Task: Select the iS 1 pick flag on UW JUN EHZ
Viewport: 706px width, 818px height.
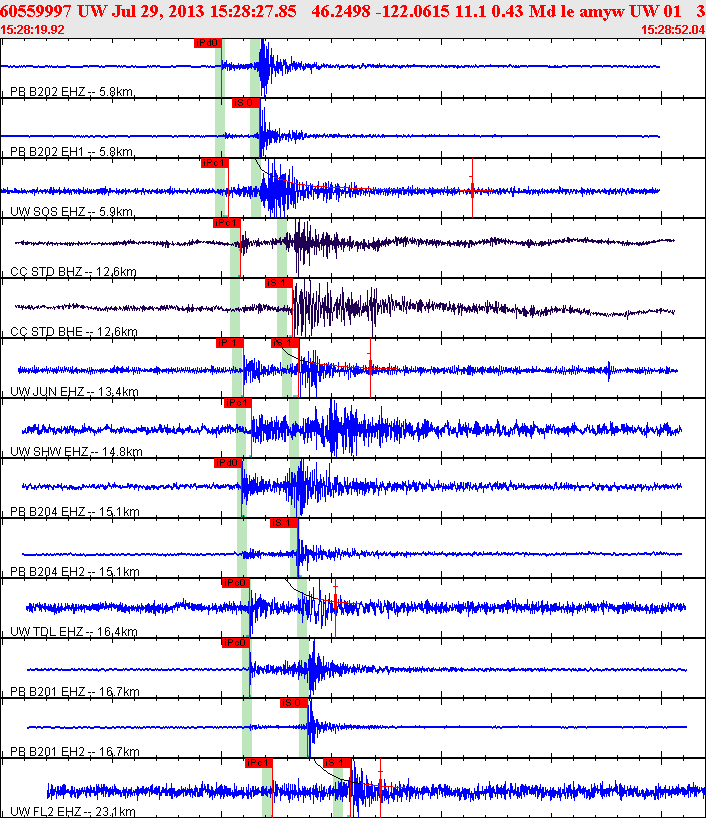Action: tap(285, 343)
